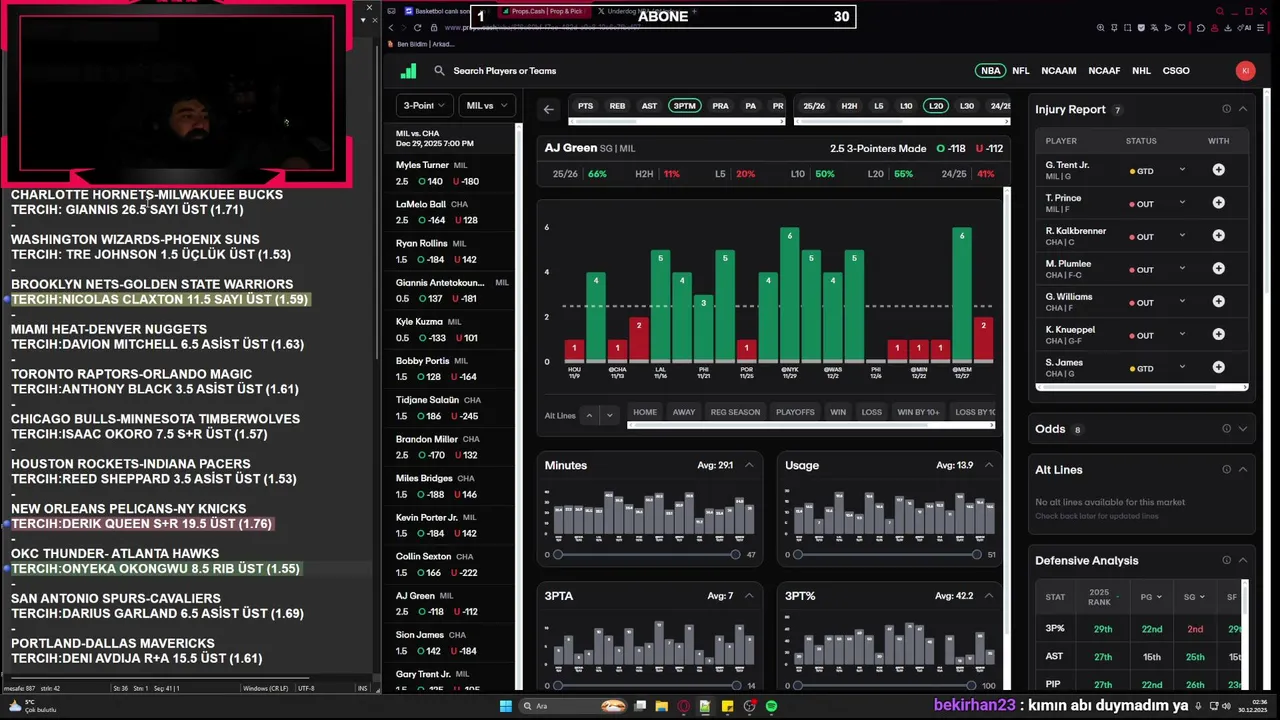Select the H2H timeframe button
Viewport: 1280px width, 720px height.
(x=849, y=106)
